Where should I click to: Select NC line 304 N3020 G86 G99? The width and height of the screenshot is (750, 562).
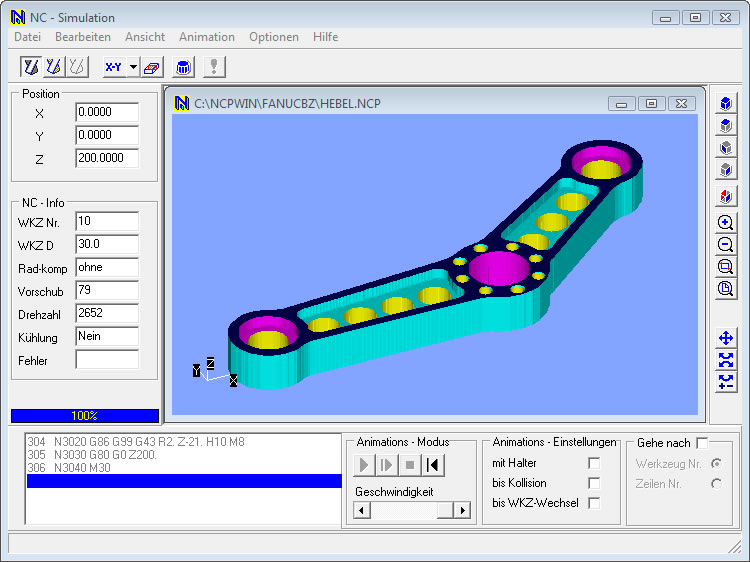[184, 441]
